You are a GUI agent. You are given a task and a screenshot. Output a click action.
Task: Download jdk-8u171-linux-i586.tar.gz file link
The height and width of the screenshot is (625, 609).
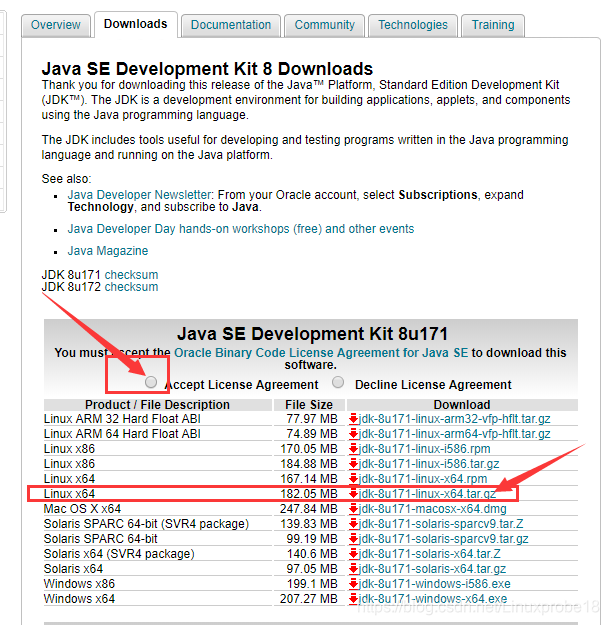pos(429,464)
